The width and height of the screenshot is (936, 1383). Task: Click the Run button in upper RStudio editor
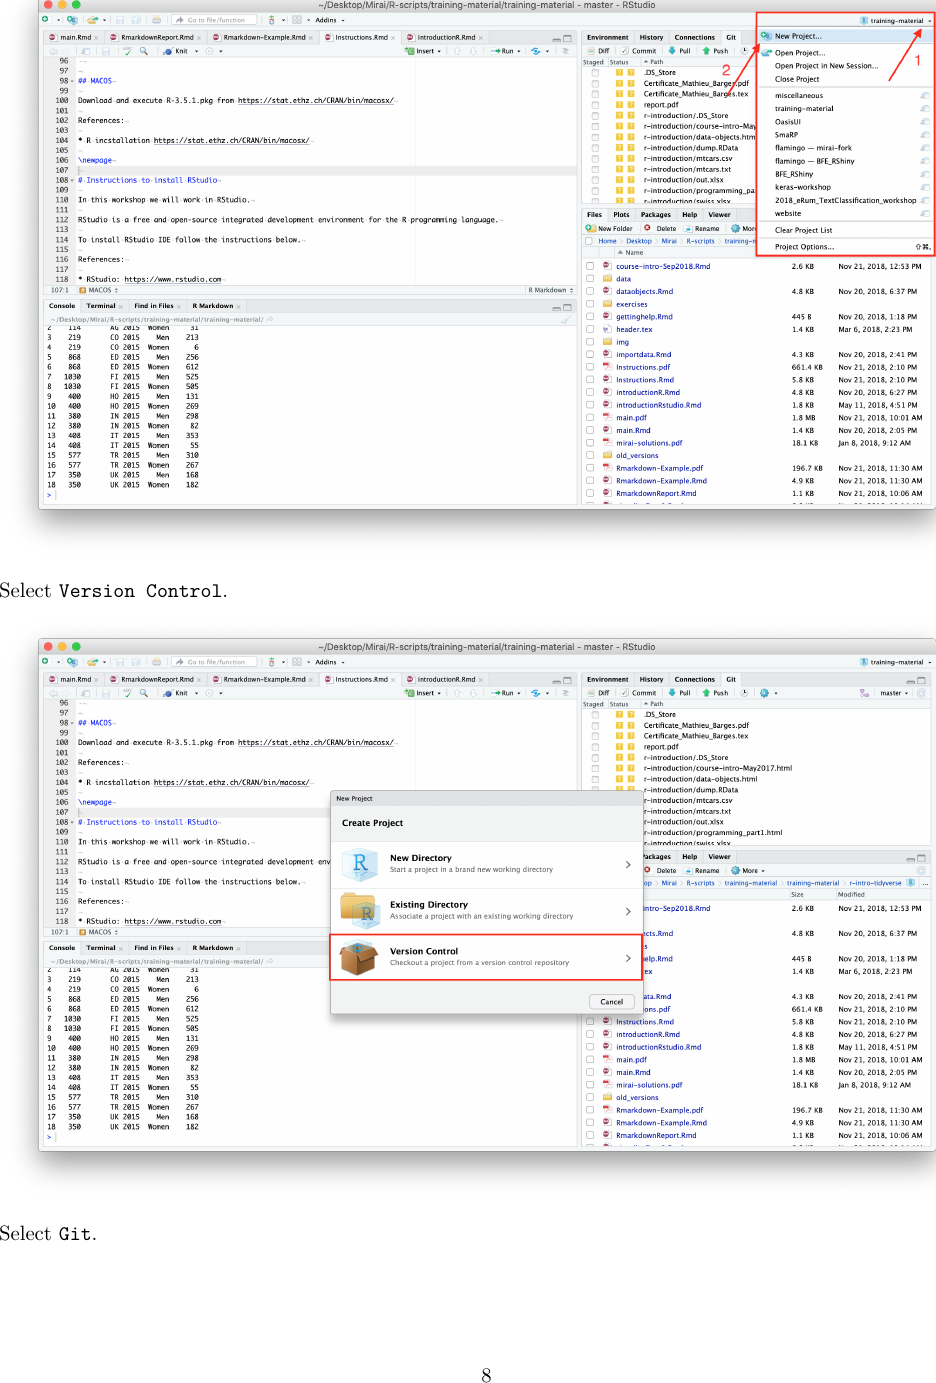(x=503, y=50)
